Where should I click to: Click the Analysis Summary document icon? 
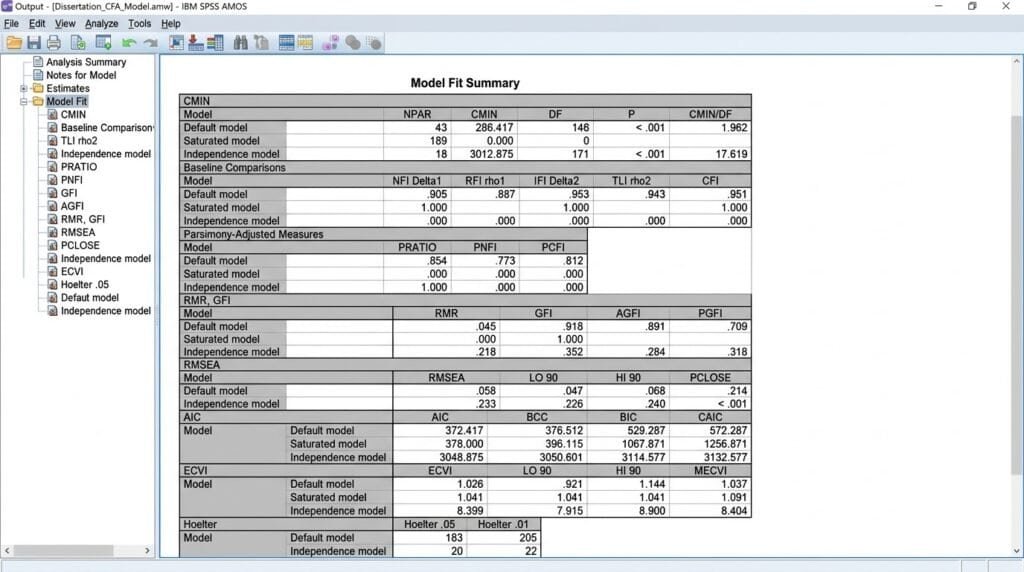[38, 62]
